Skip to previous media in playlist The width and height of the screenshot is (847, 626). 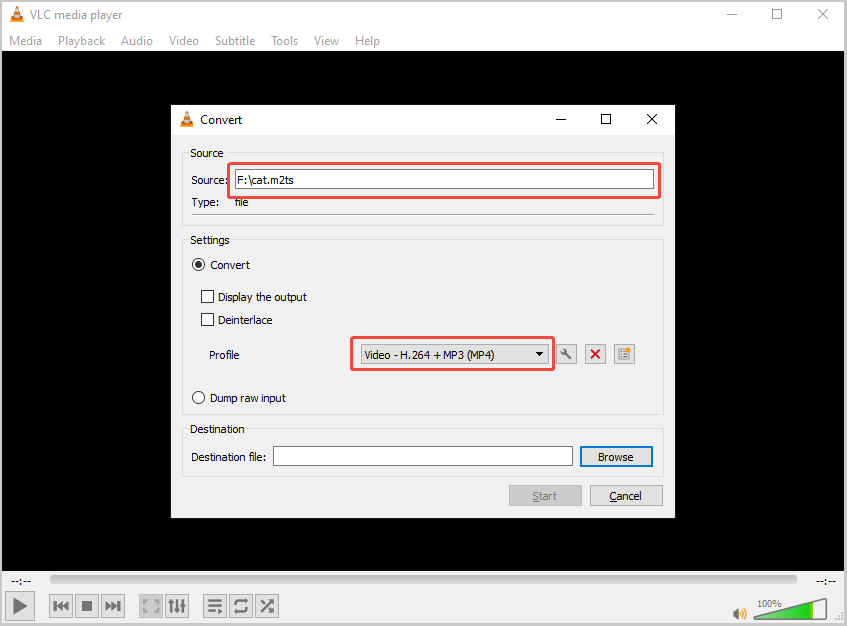point(61,606)
